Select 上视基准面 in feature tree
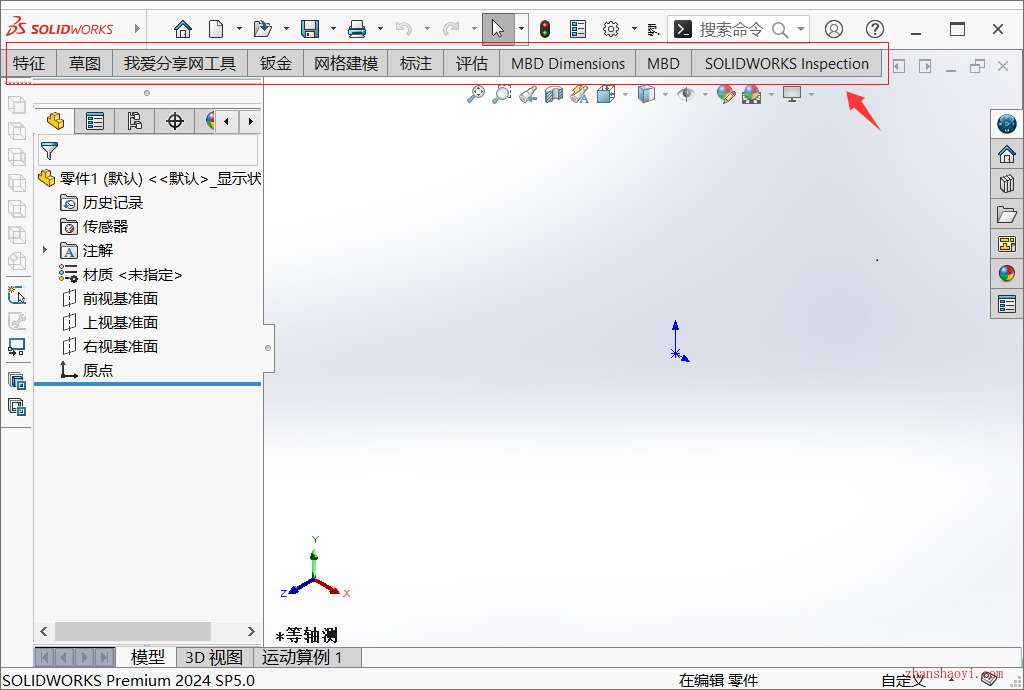The height and width of the screenshot is (690, 1024). point(110,322)
